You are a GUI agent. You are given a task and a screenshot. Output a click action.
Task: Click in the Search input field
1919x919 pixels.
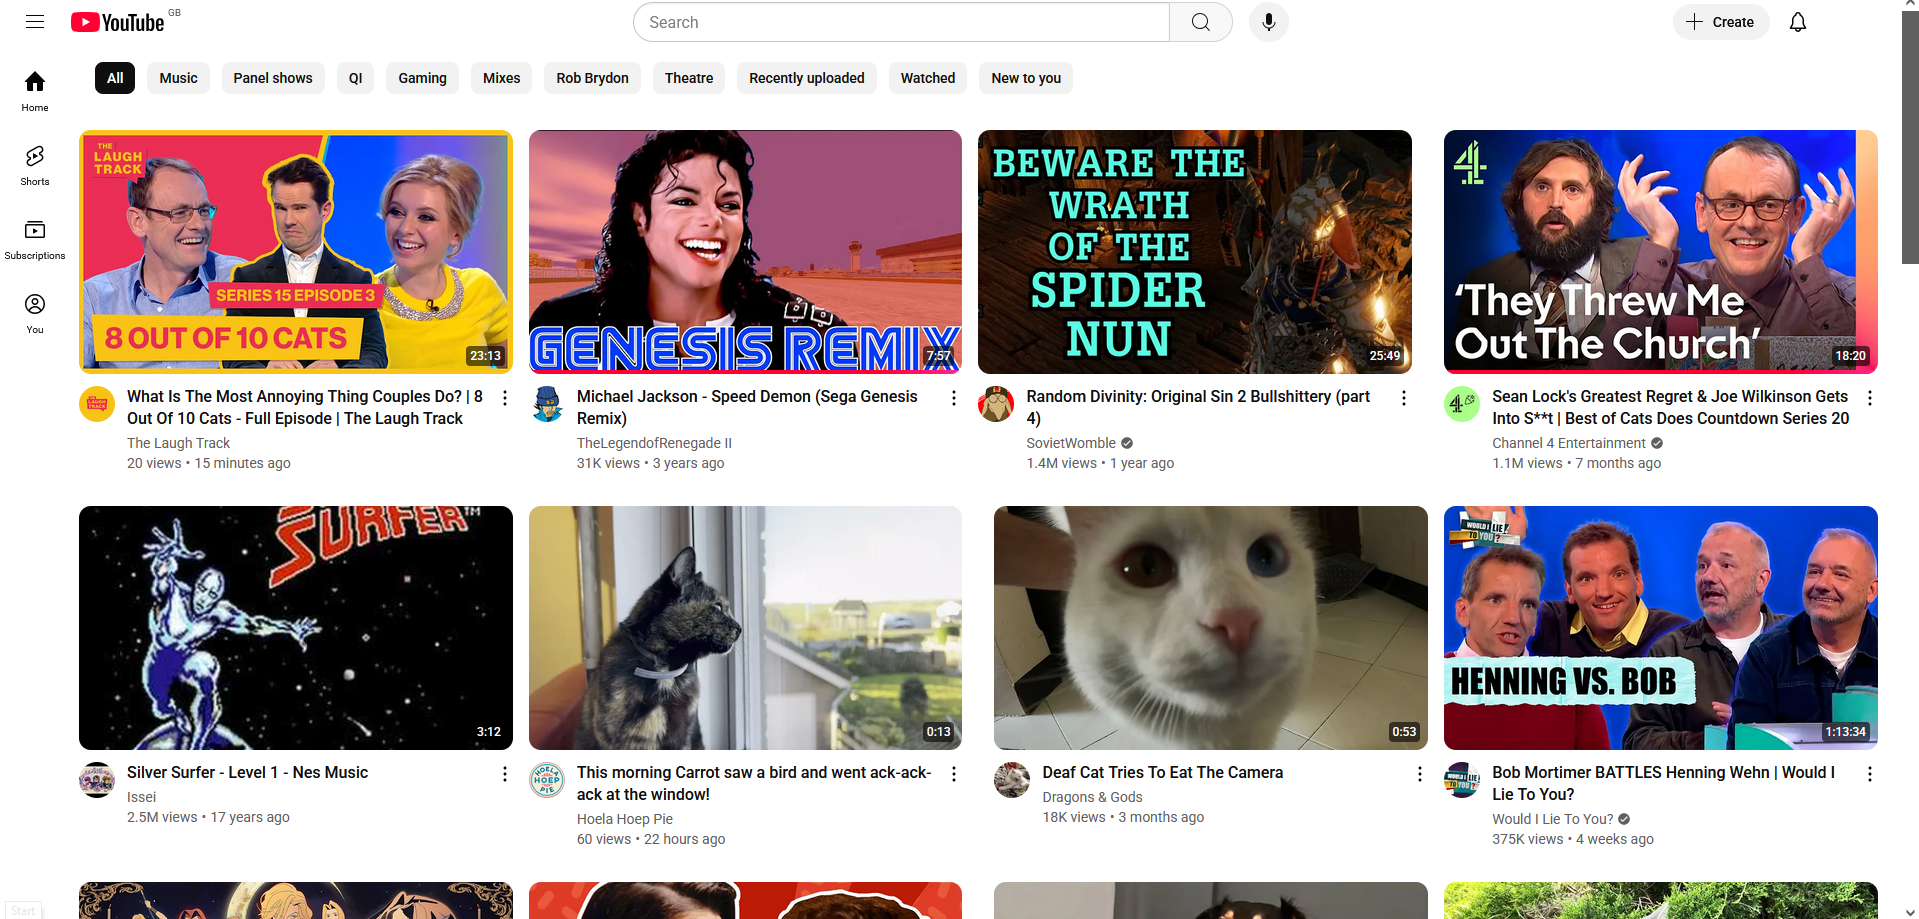(x=901, y=22)
